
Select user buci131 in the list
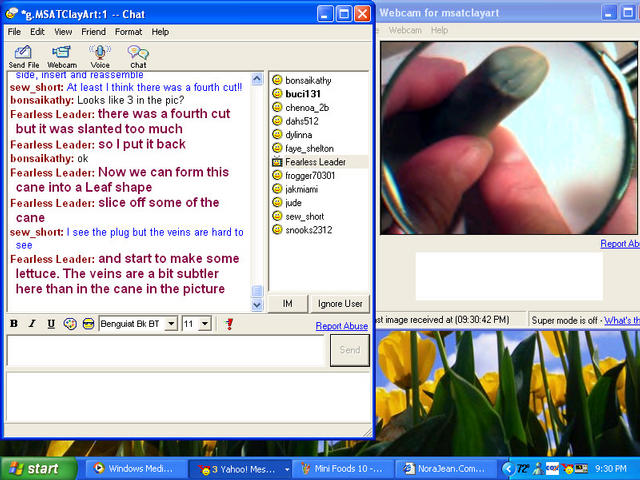pyautogui.click(x=303, y=94)
